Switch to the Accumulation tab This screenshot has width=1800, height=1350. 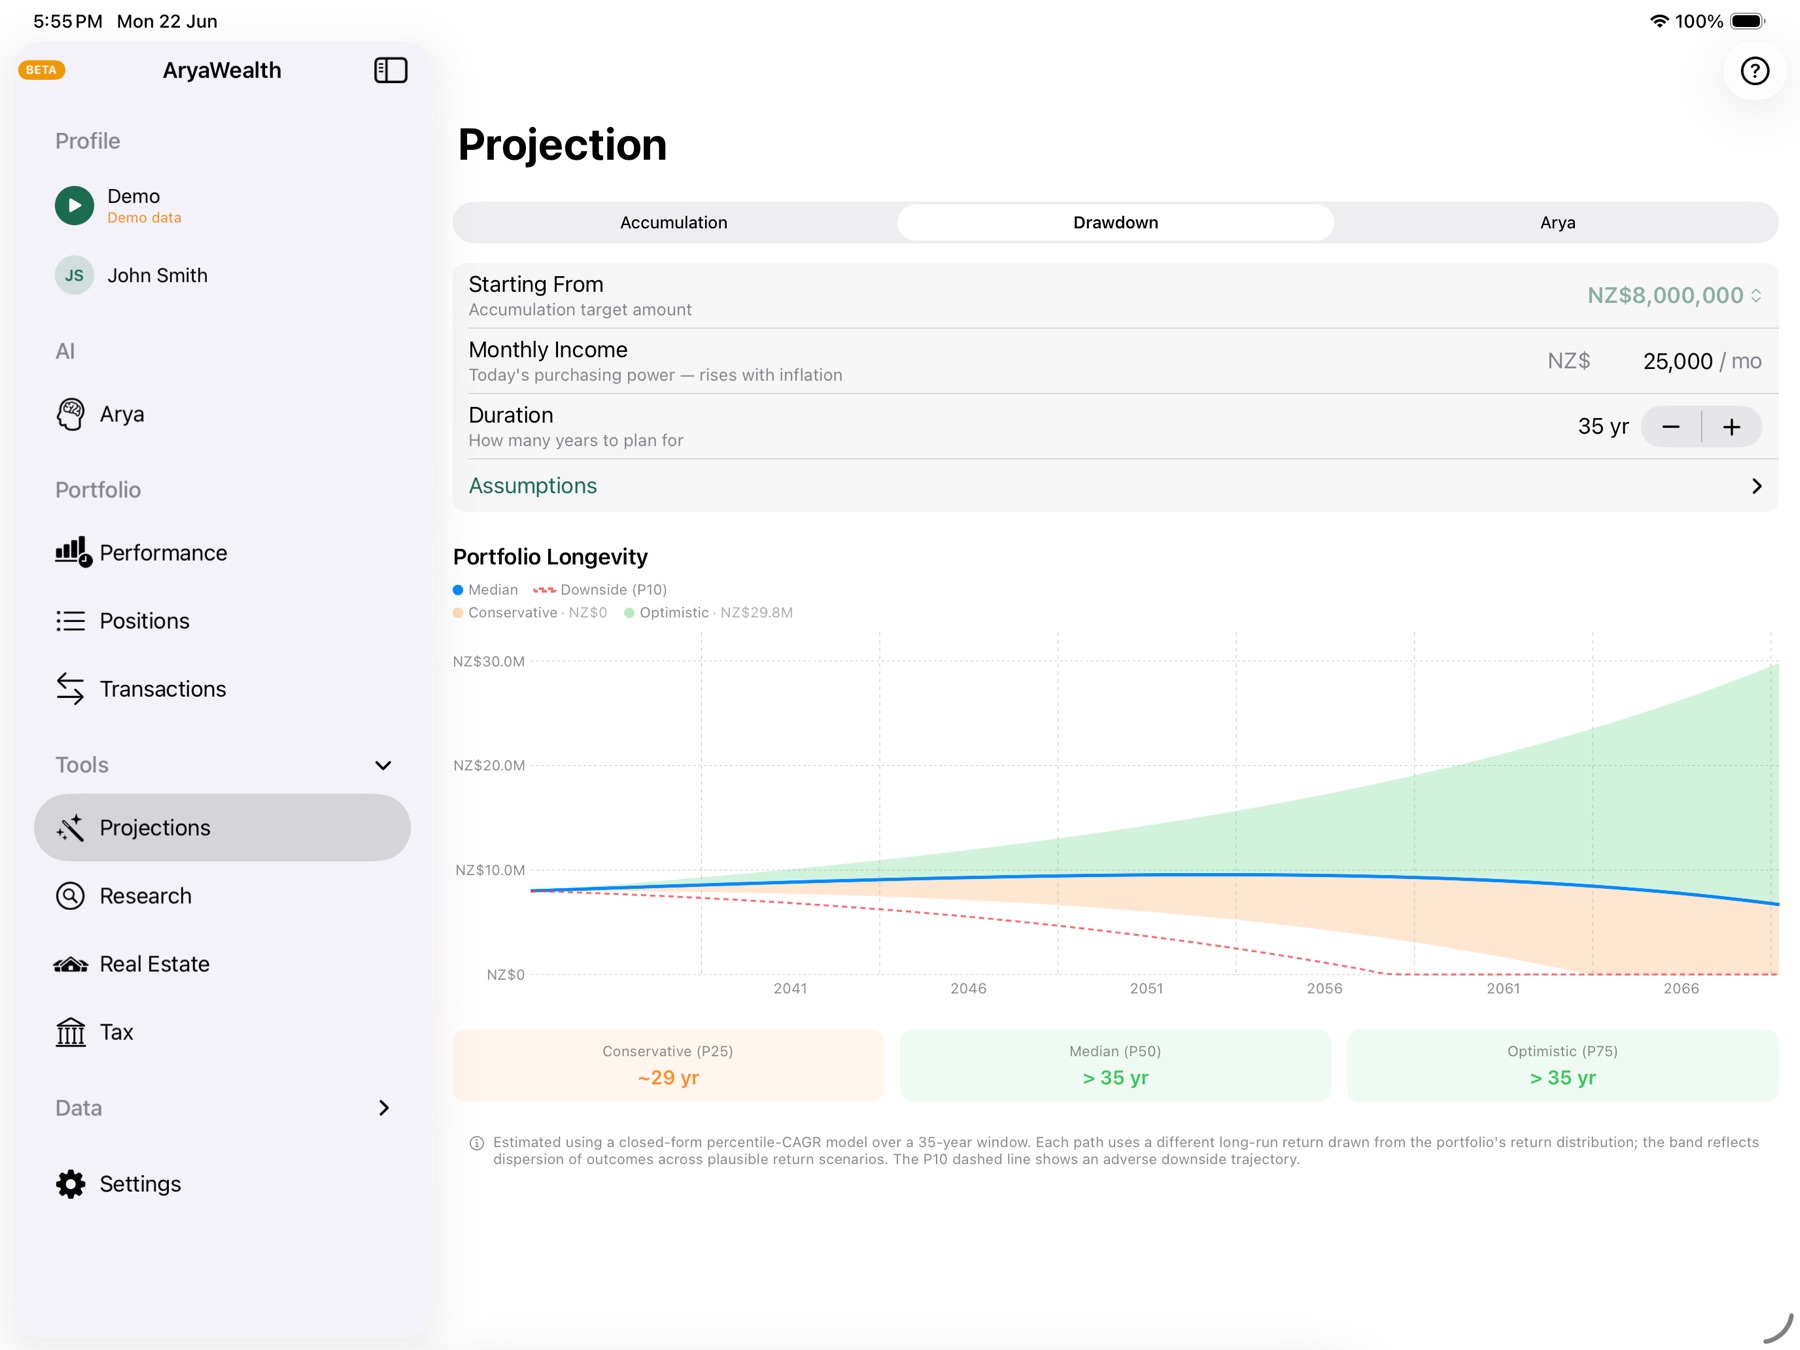coord(674,222)
